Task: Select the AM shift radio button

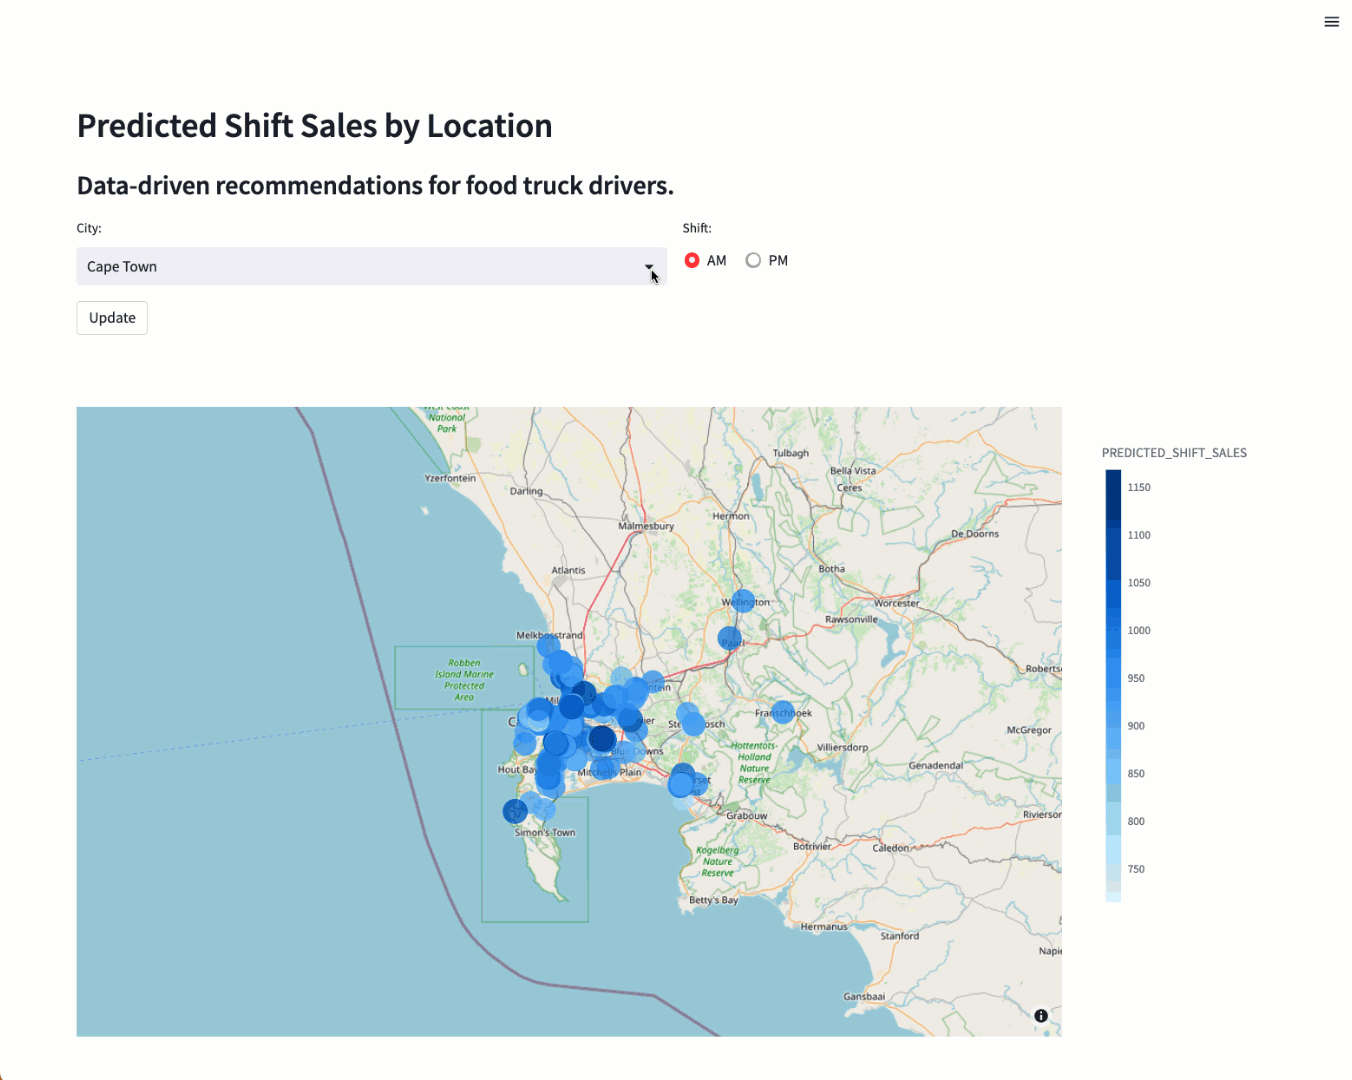Action: point(692,260)
